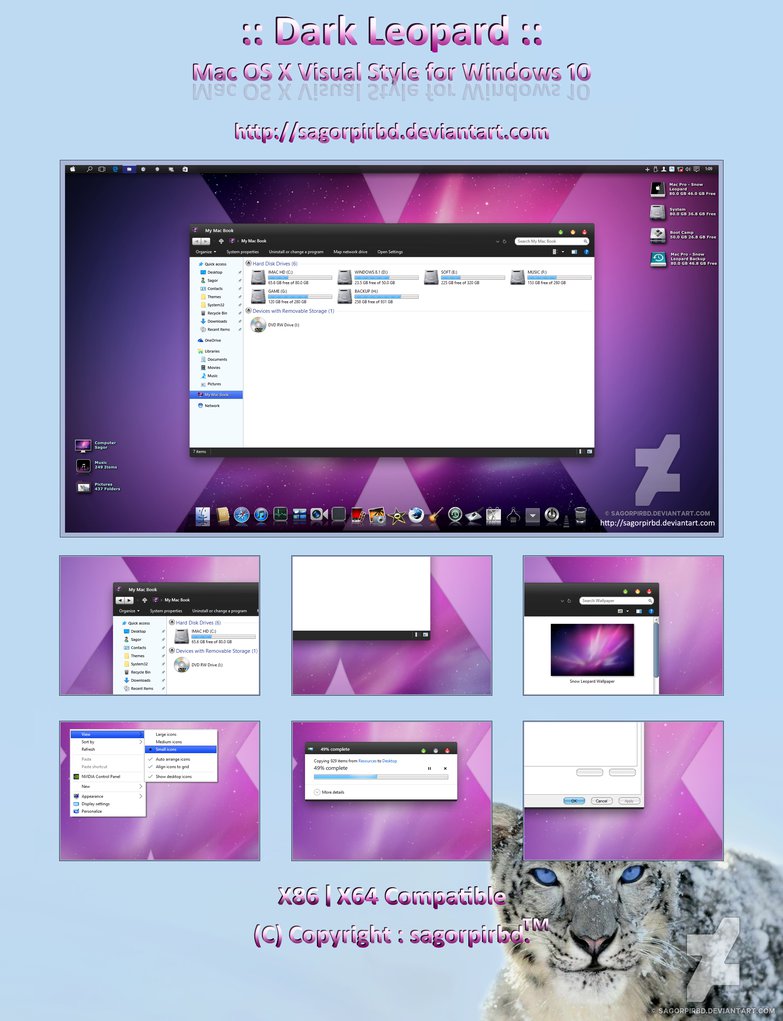
Task: Open DVD RW Drive in main window
Action: [x=276, y=324]
